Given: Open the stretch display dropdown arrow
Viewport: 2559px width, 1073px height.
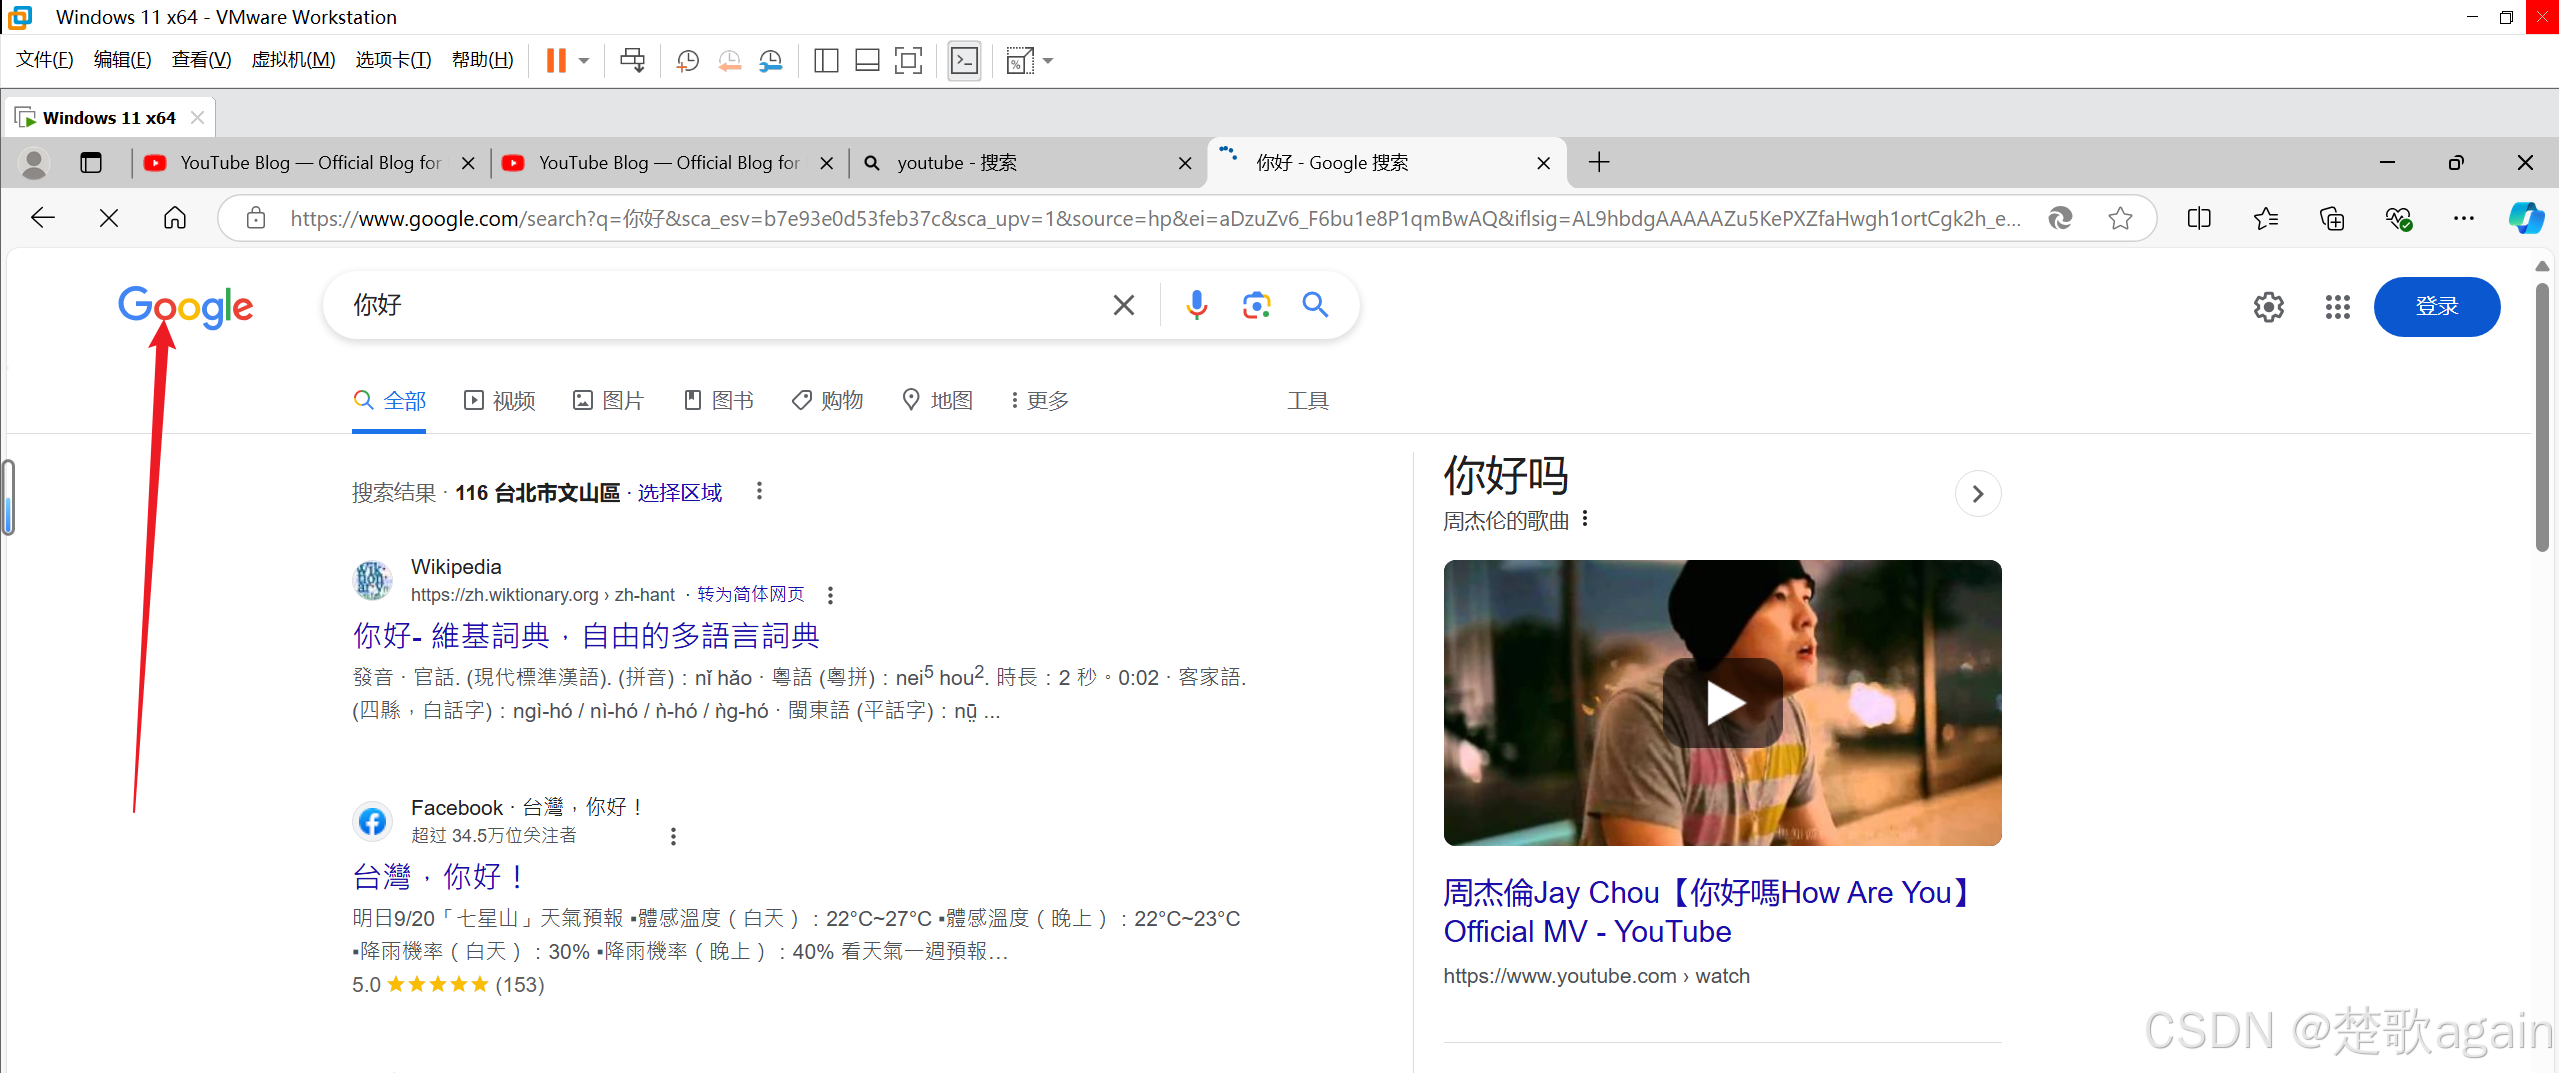Looking at the screenshot, I should pos(1048,61).
